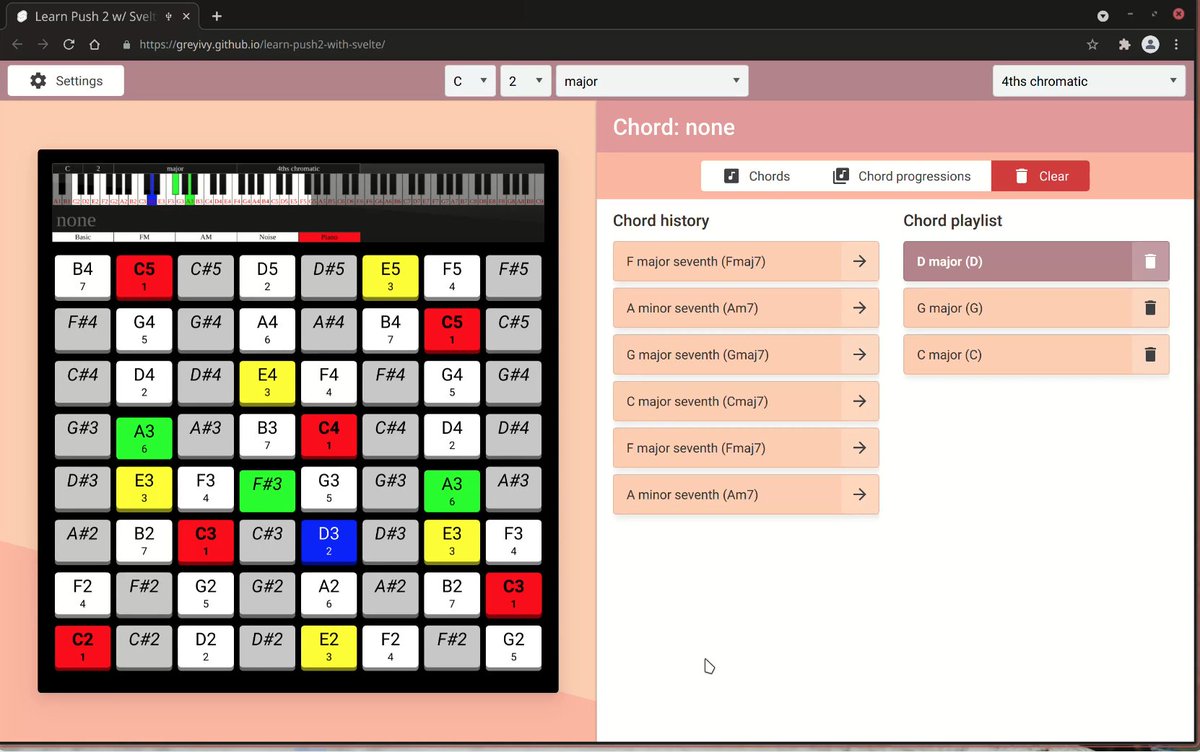
Task: Select the red Piano synth tab
Action: point(330,237)
